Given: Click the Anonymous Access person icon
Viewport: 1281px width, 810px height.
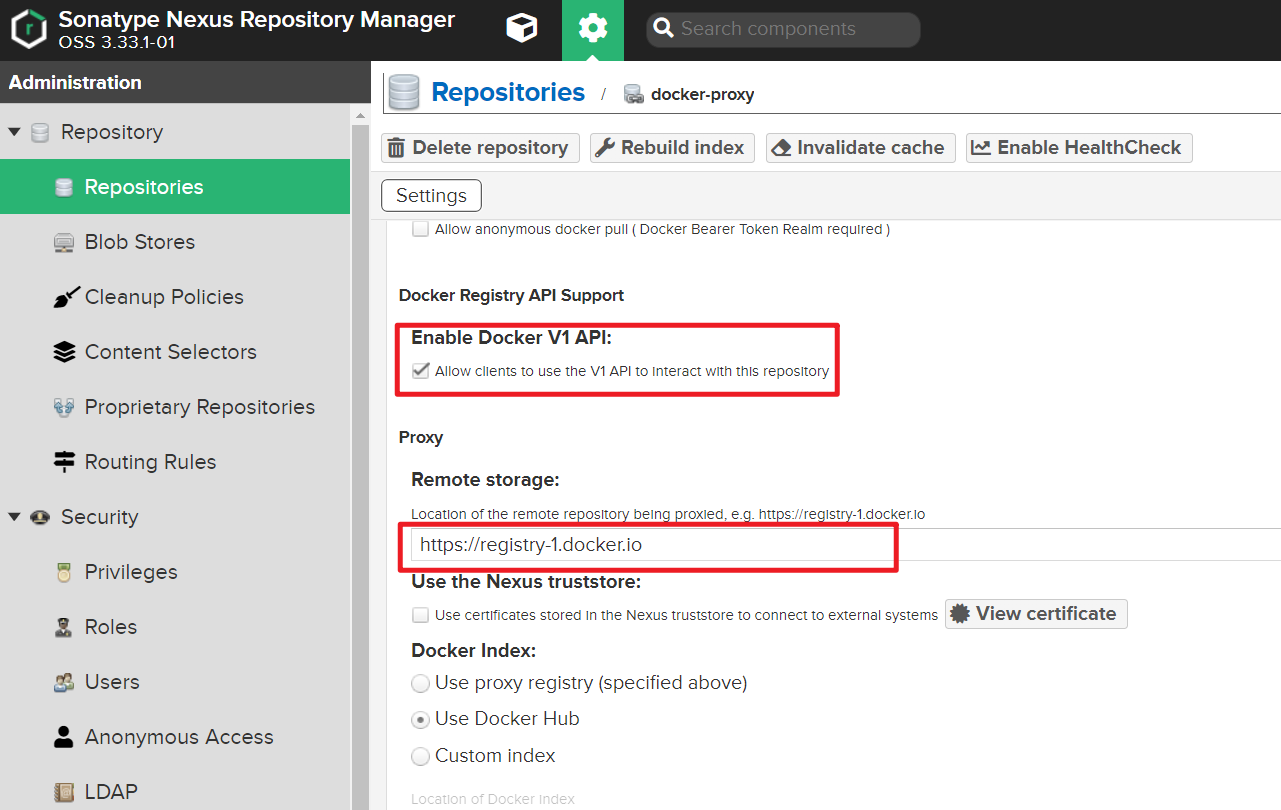Looking at the screenshot, I should click(64, 737).
